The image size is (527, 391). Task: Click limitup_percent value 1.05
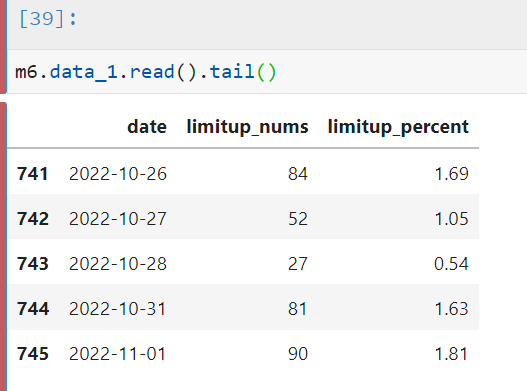(451, 219)
